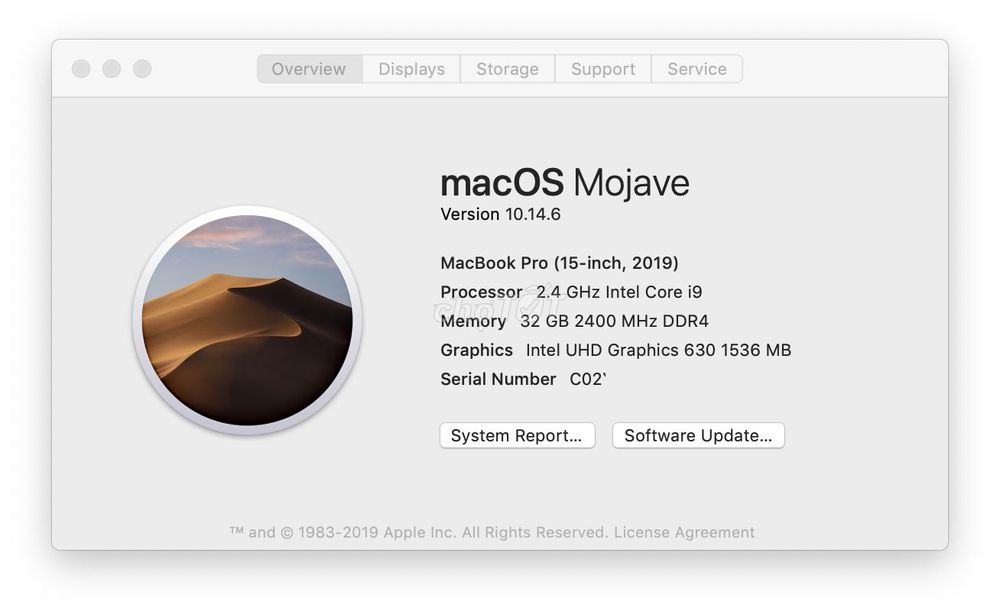This screenshot has width=1000, height=614.
Task: Click the Memory label
Action: click(x=473, y=321)
